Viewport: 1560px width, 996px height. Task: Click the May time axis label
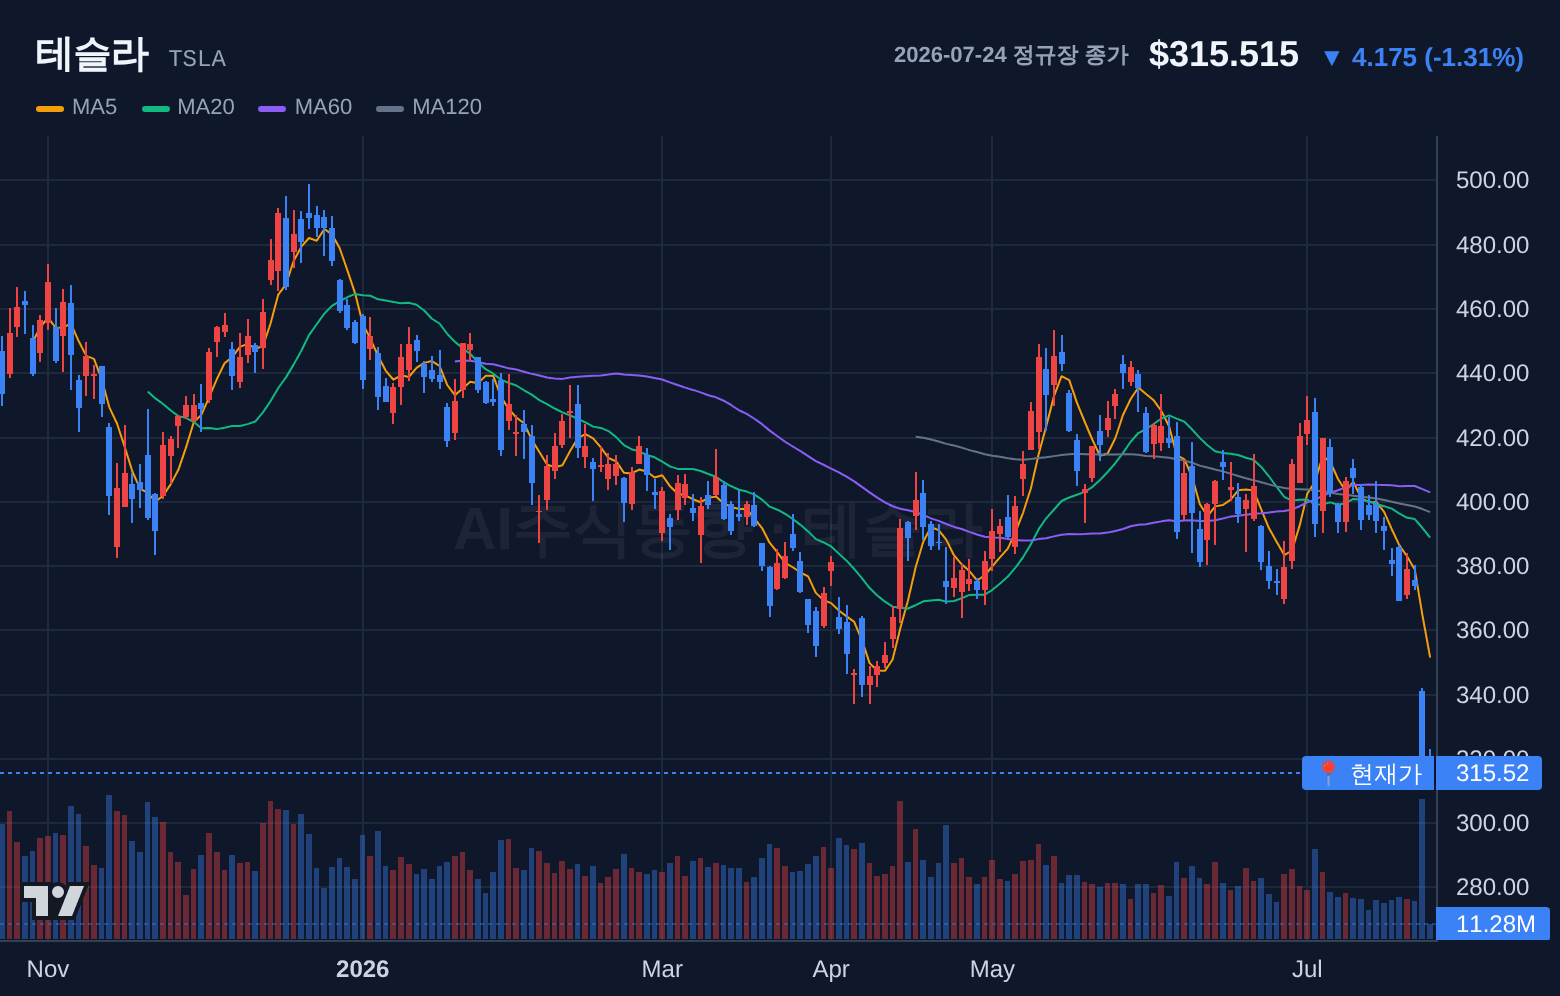(x=992, y=969)
